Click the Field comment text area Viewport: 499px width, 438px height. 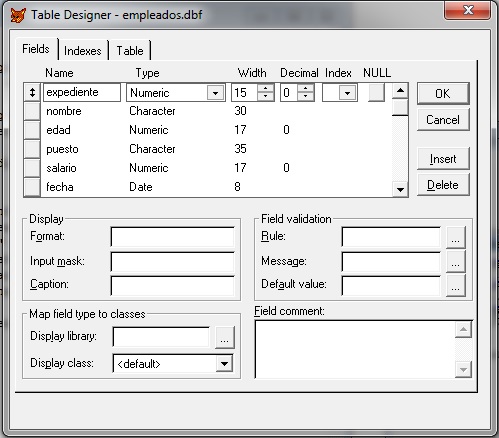[x=355, y=349]
